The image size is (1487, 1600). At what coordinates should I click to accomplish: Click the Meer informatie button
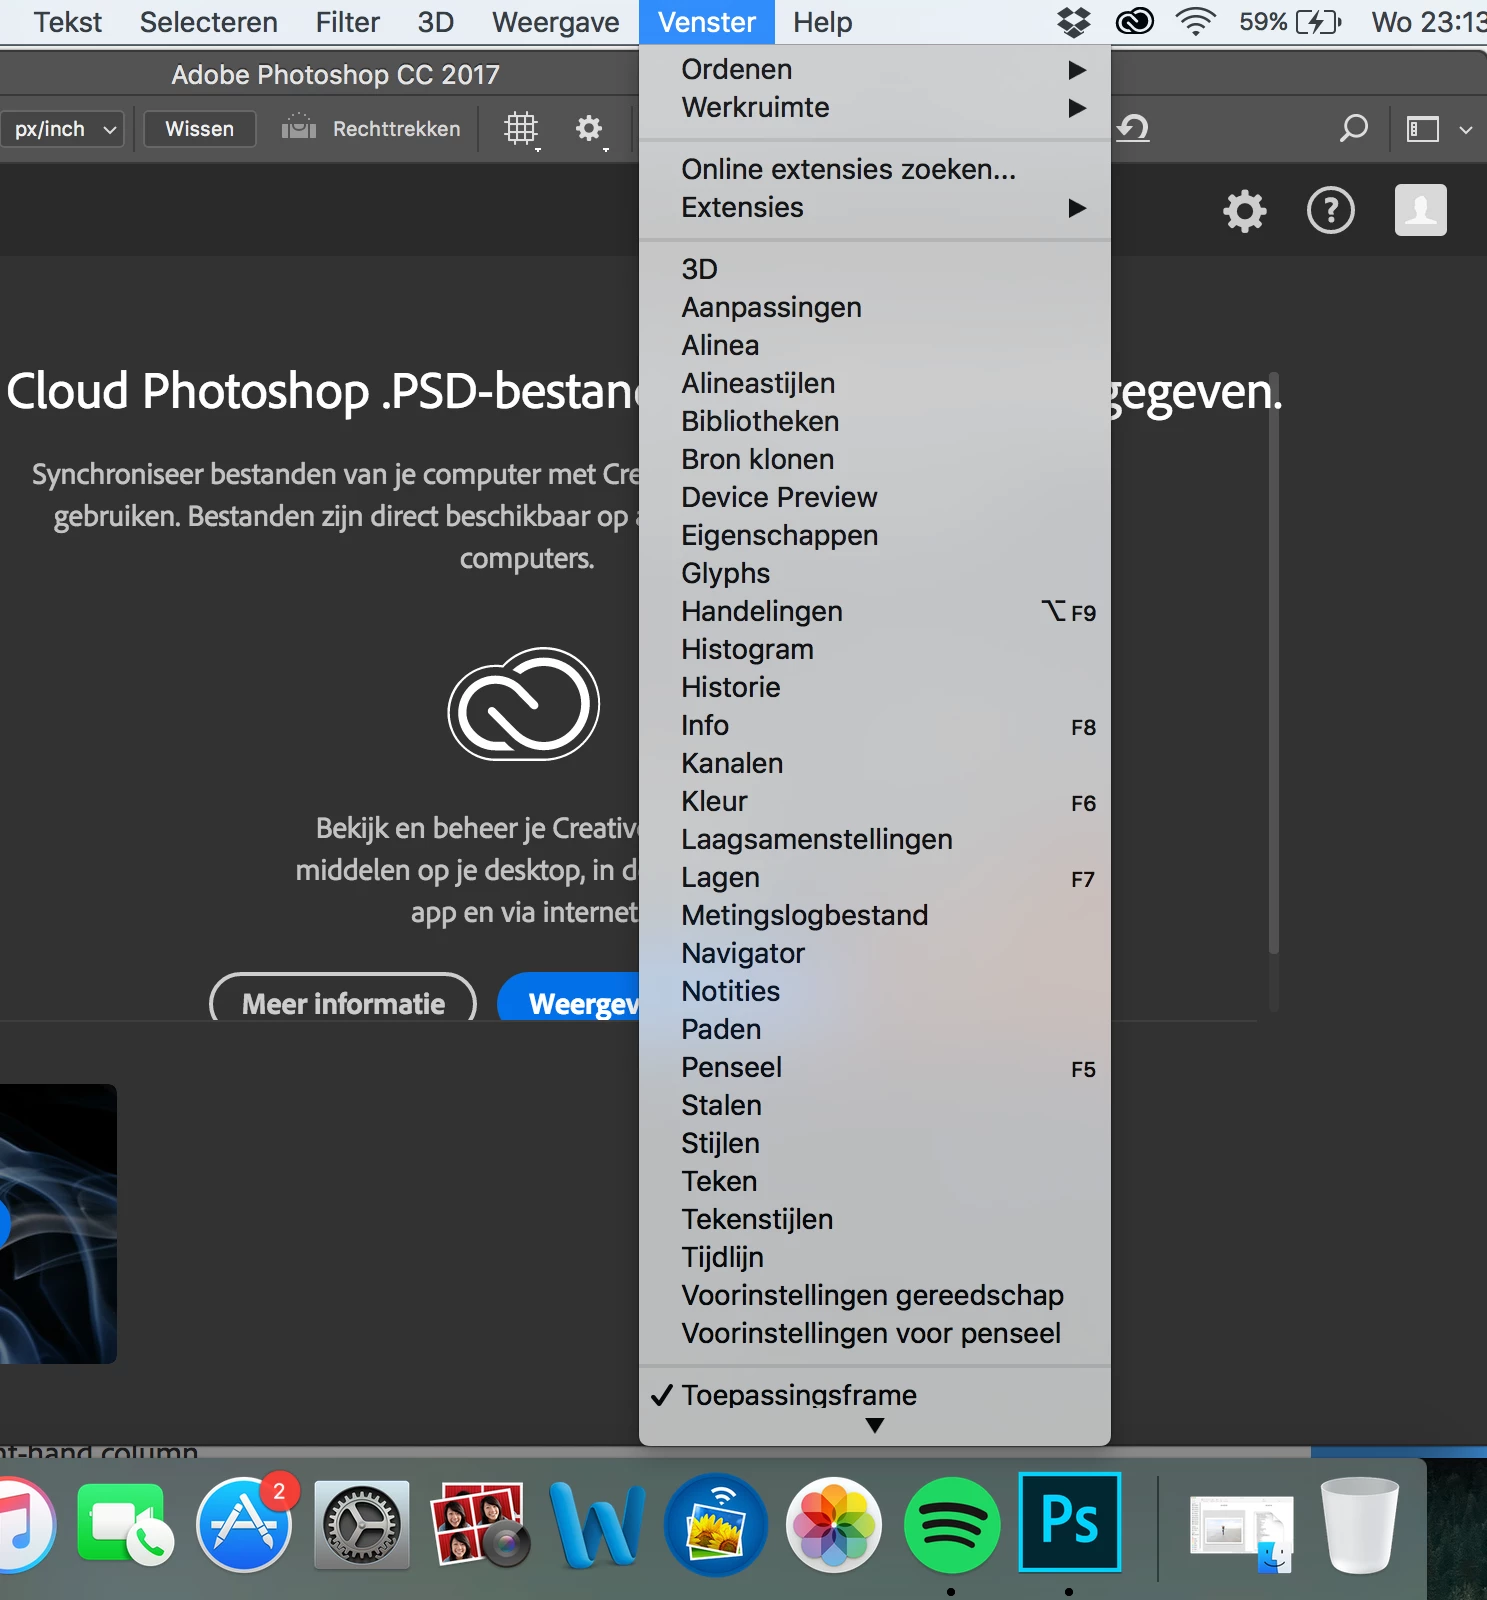coord(343,998)
